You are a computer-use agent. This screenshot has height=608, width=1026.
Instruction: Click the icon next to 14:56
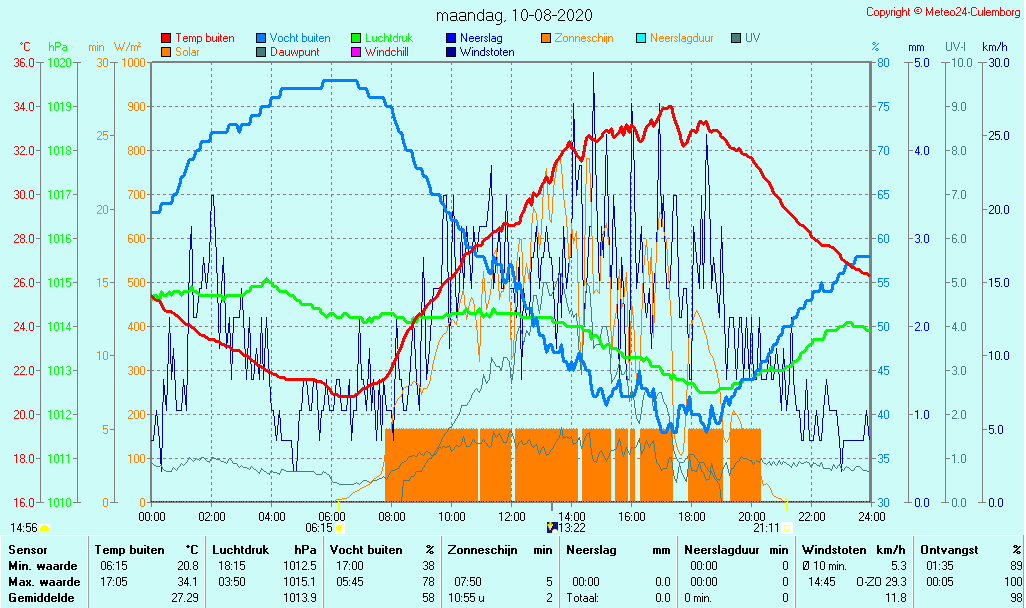pyautogui.click(x=44, y=527)
